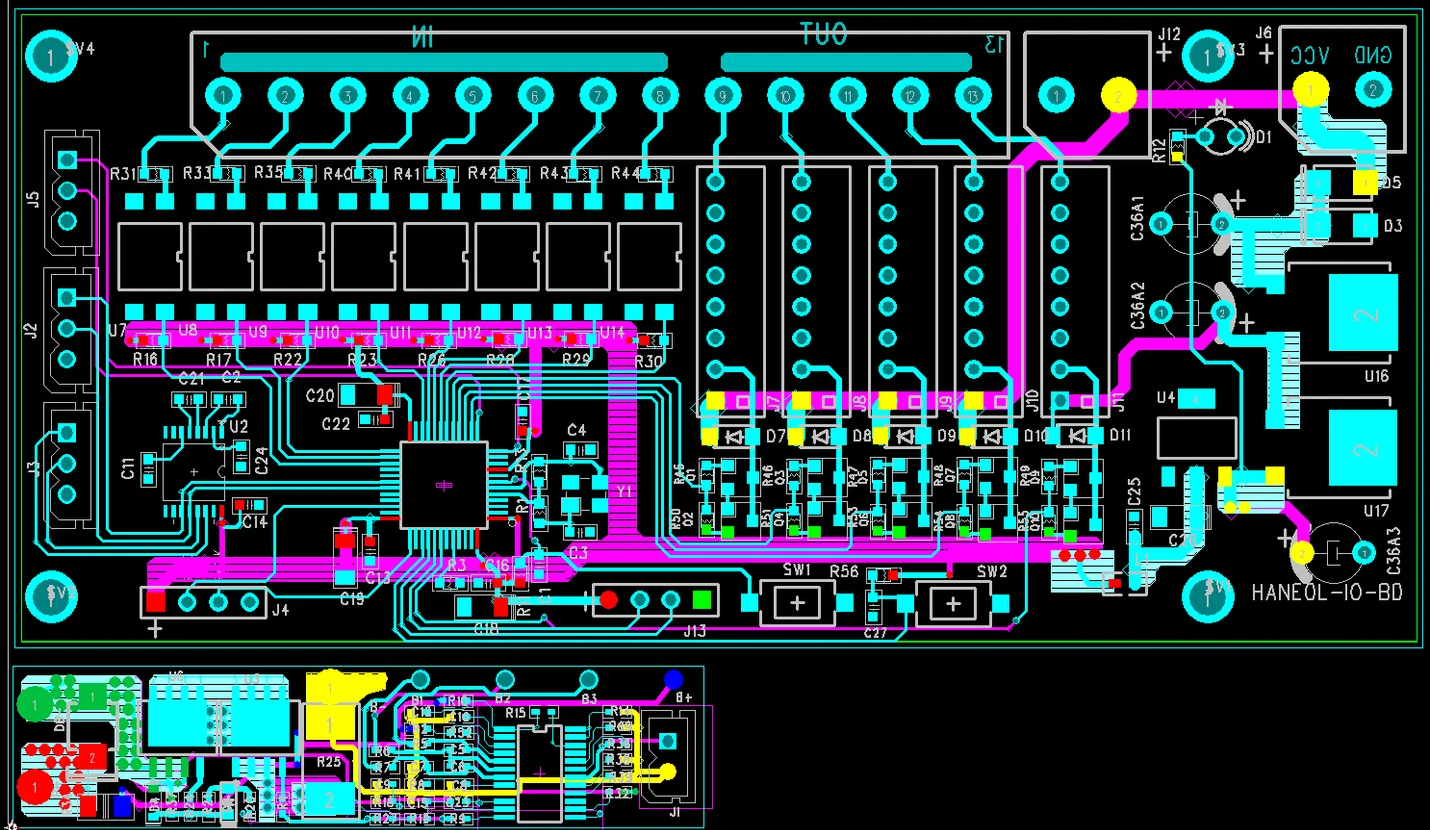This screenshot has height=830, width=1430.
Task: Select the U4 component label
Action: tap(1165, 397)
